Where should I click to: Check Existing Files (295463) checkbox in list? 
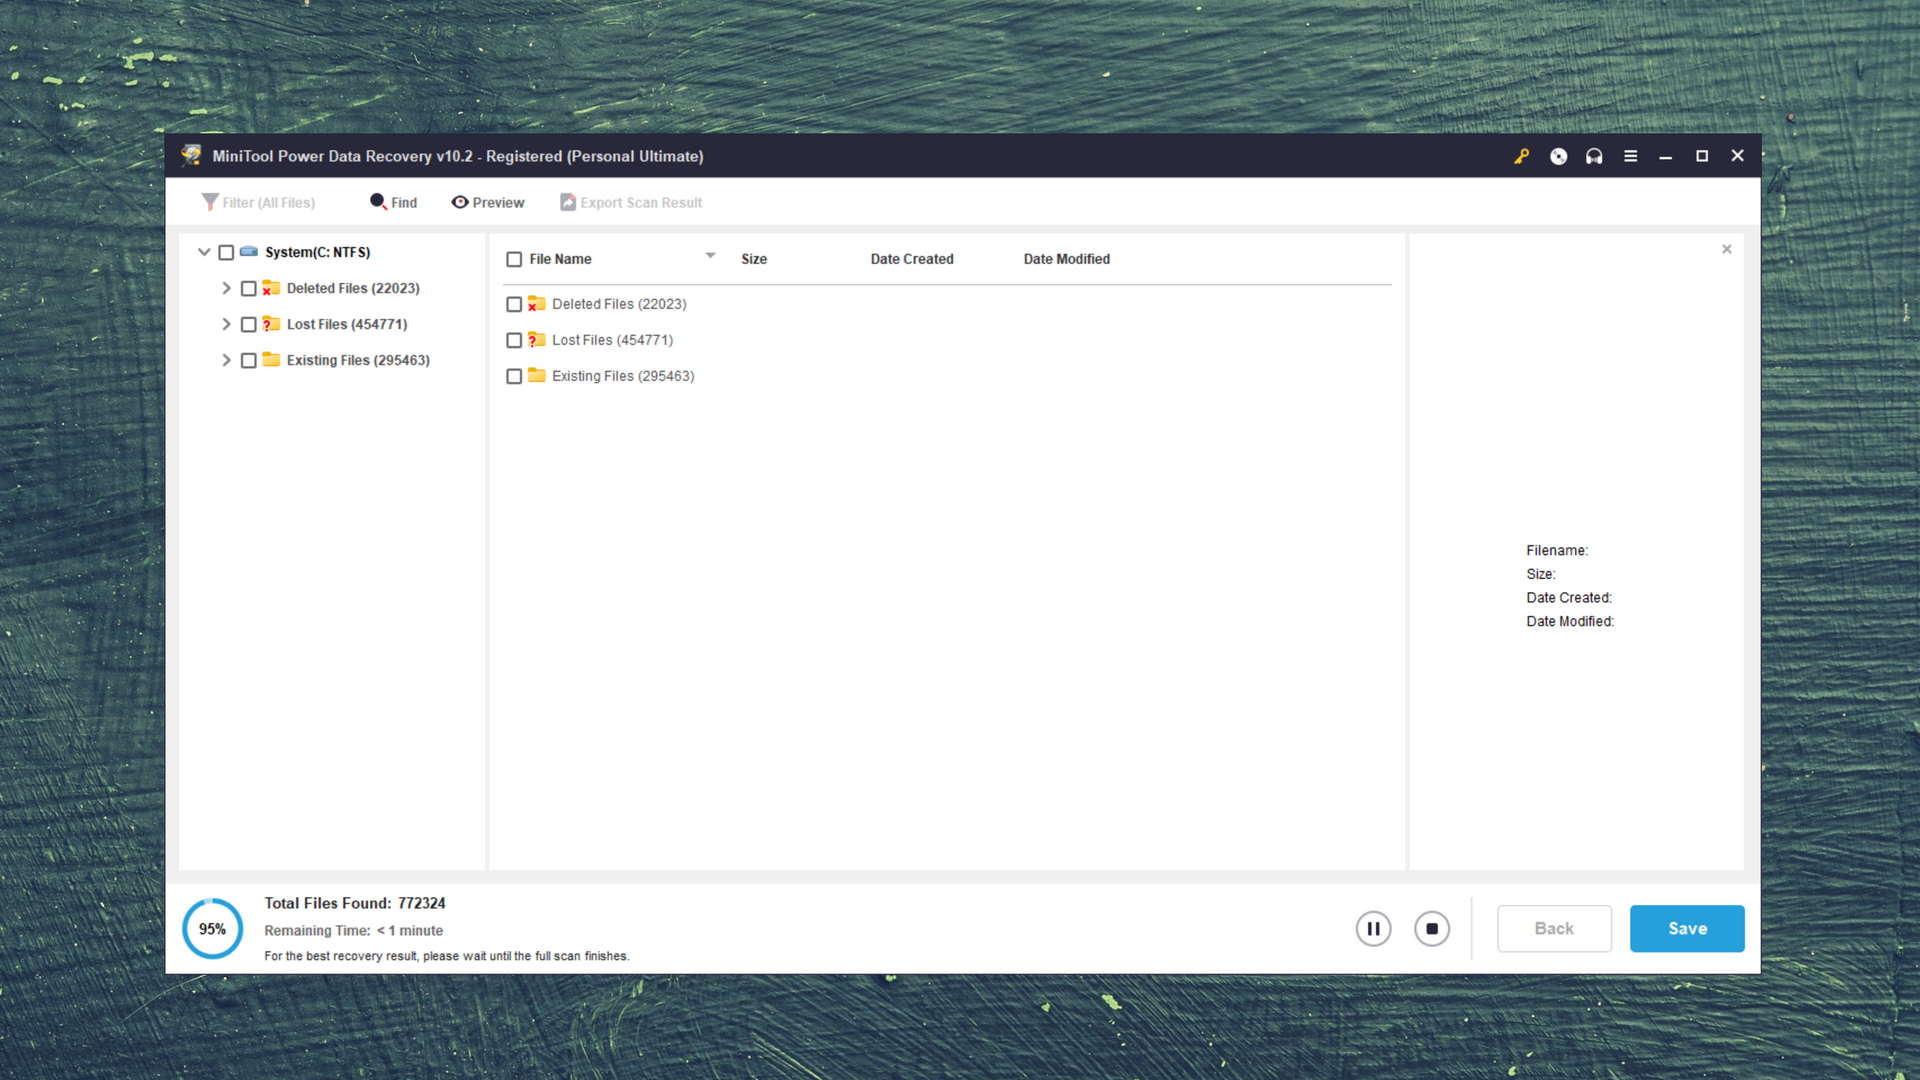click(514, 377)
